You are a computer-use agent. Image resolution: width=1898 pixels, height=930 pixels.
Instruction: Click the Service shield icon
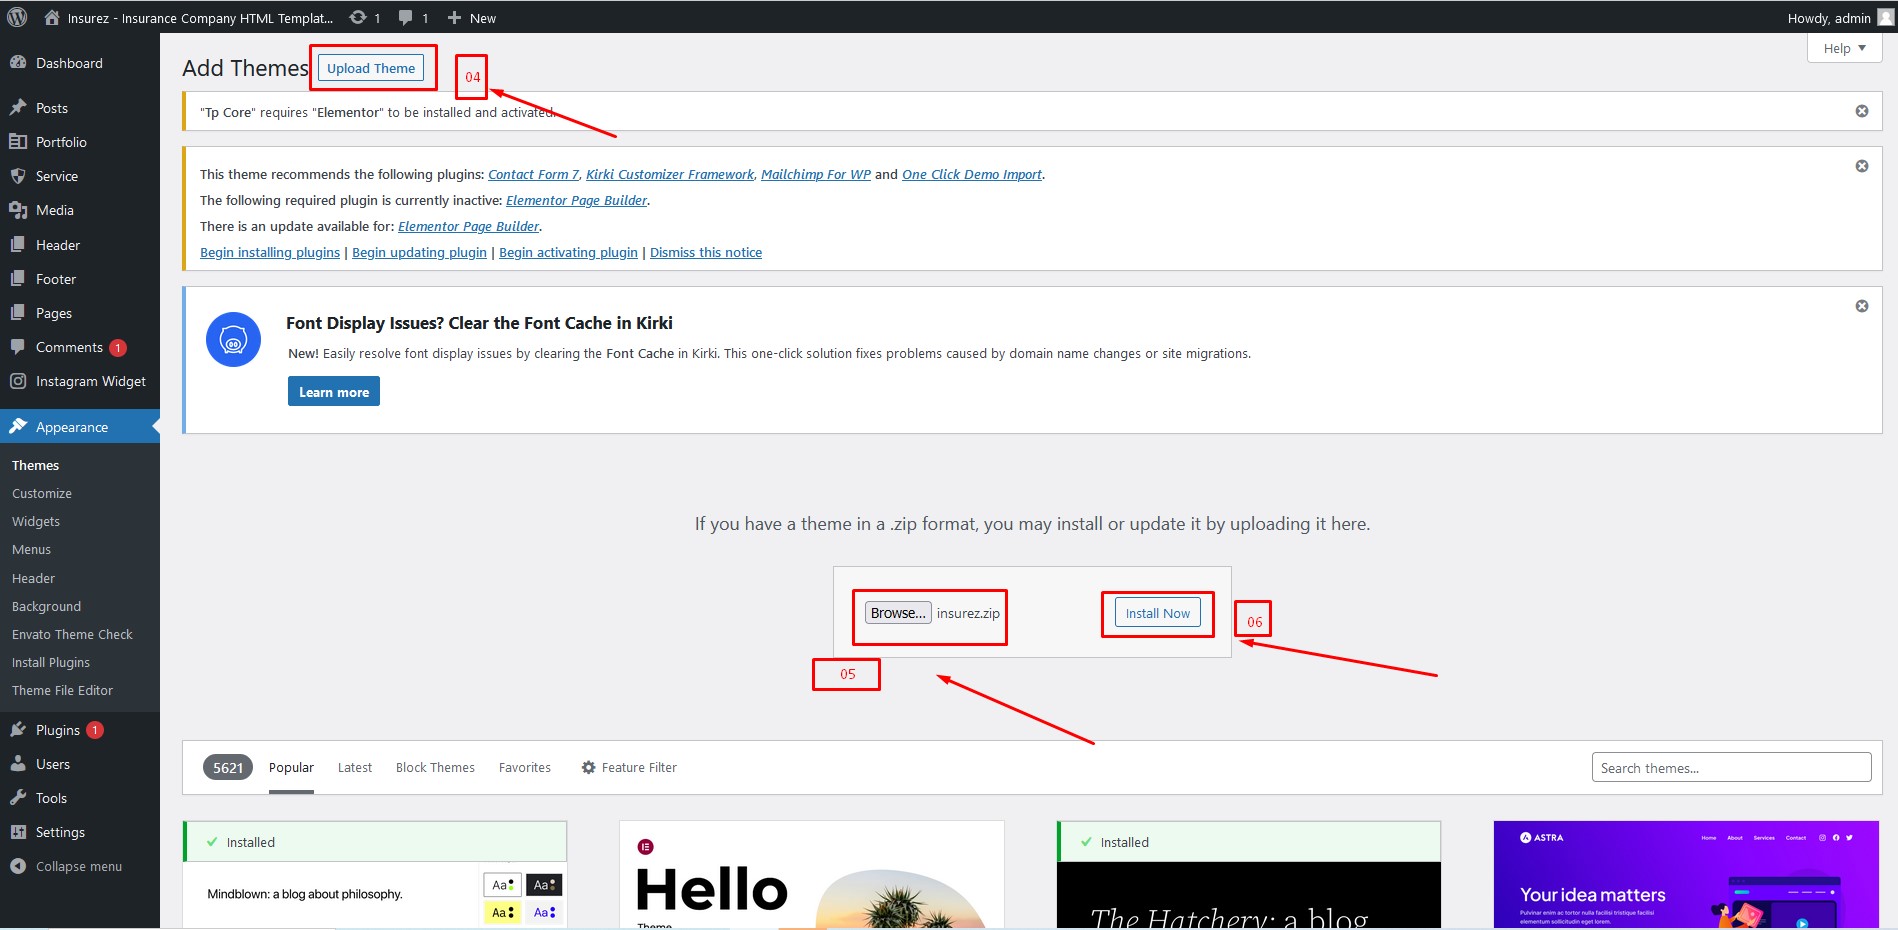(18, 175)
